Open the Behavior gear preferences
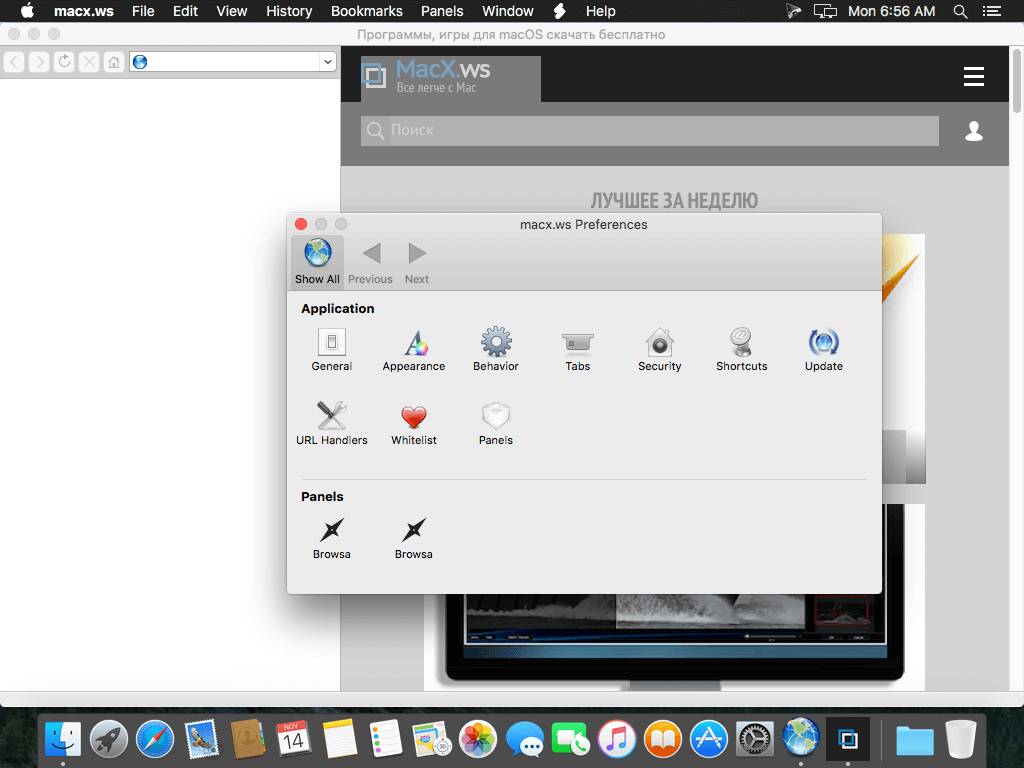This screenshot has height=768, width=1024. (x=496, y=349)
